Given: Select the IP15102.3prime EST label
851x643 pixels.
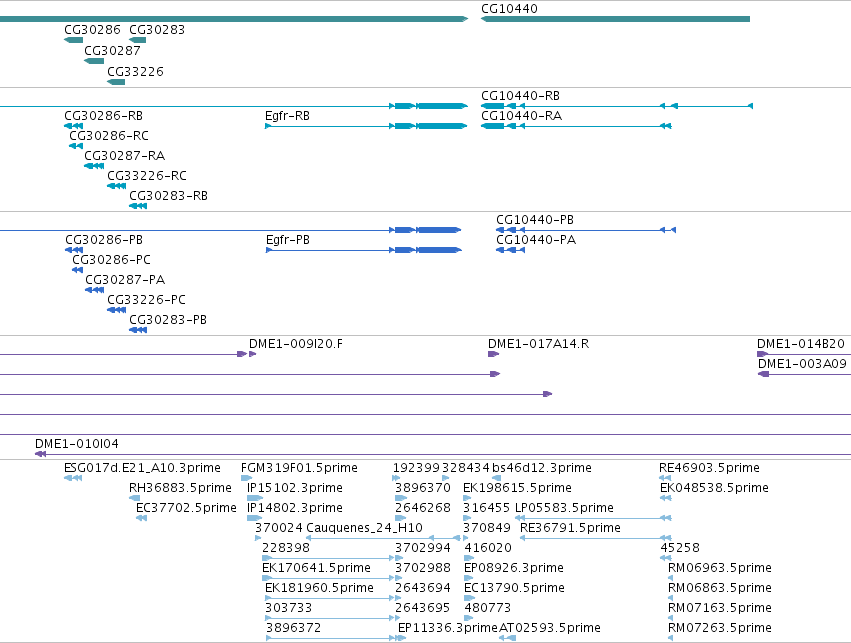Looking at the screenshot, I should point(295,488).
